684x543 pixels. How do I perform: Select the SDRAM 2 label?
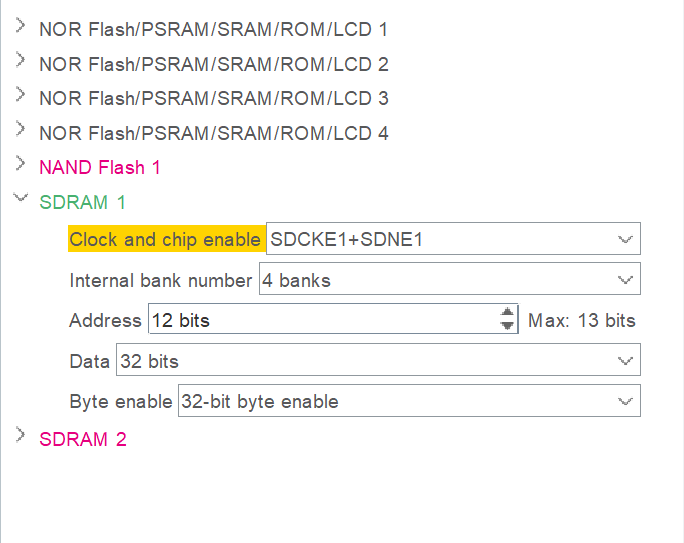[x=83, y=439]
